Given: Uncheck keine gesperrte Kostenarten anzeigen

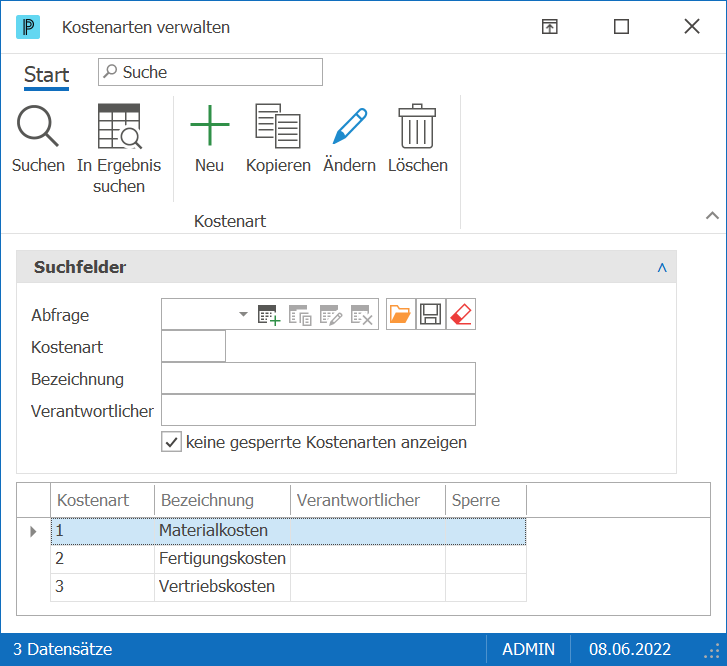Looking at the screenshot, I should pos(171,442).
